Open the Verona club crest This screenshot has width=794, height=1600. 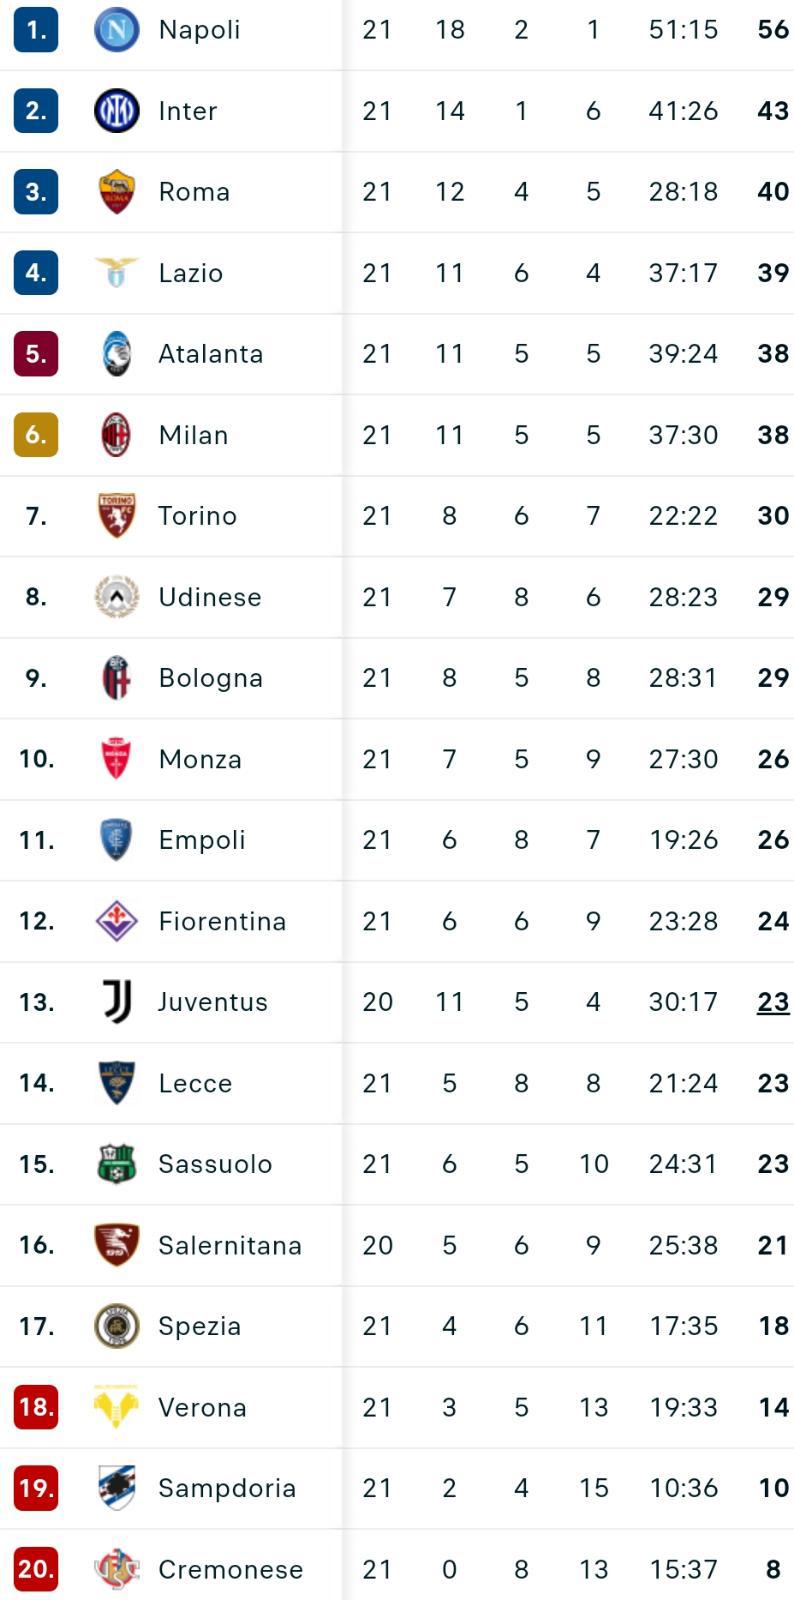coord(116,1407)
